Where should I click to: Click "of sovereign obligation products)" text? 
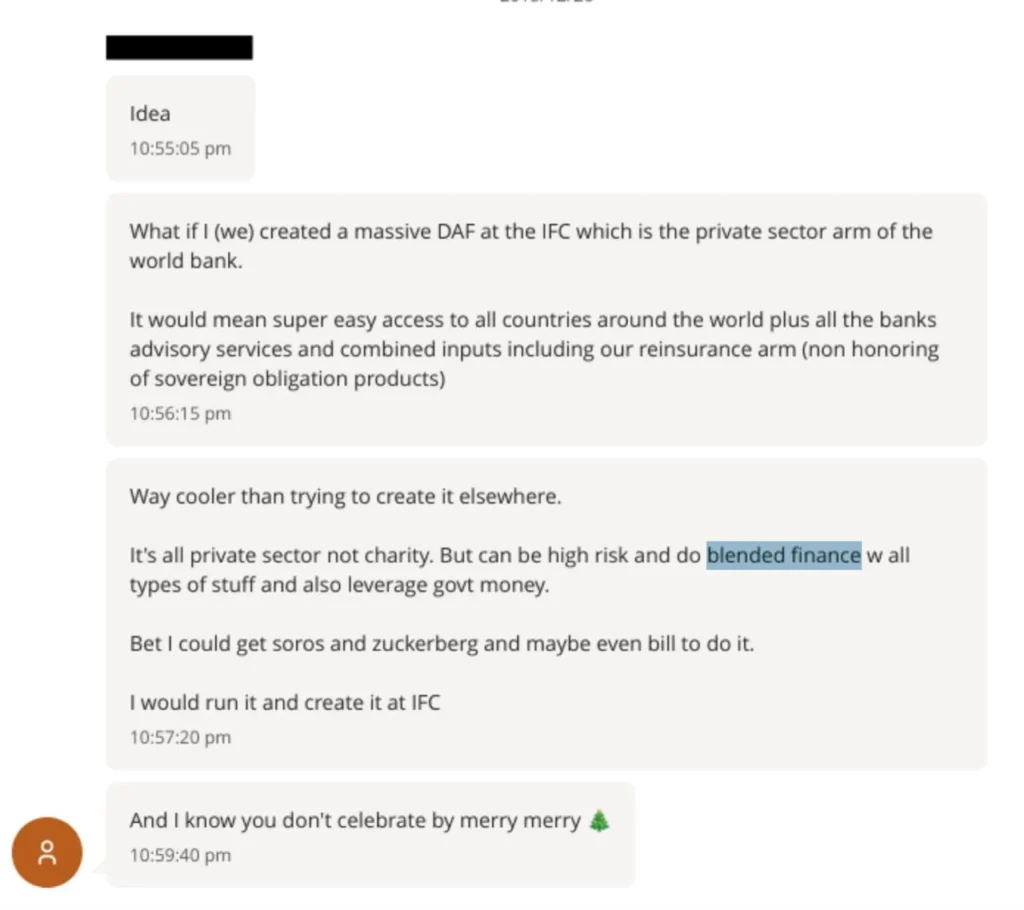287,379
